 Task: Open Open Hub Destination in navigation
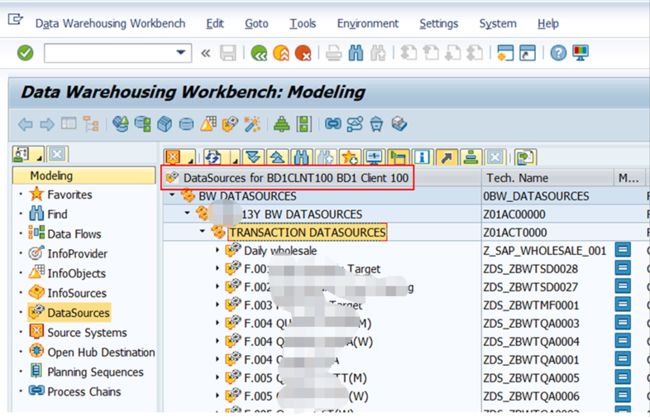(101, 352)
